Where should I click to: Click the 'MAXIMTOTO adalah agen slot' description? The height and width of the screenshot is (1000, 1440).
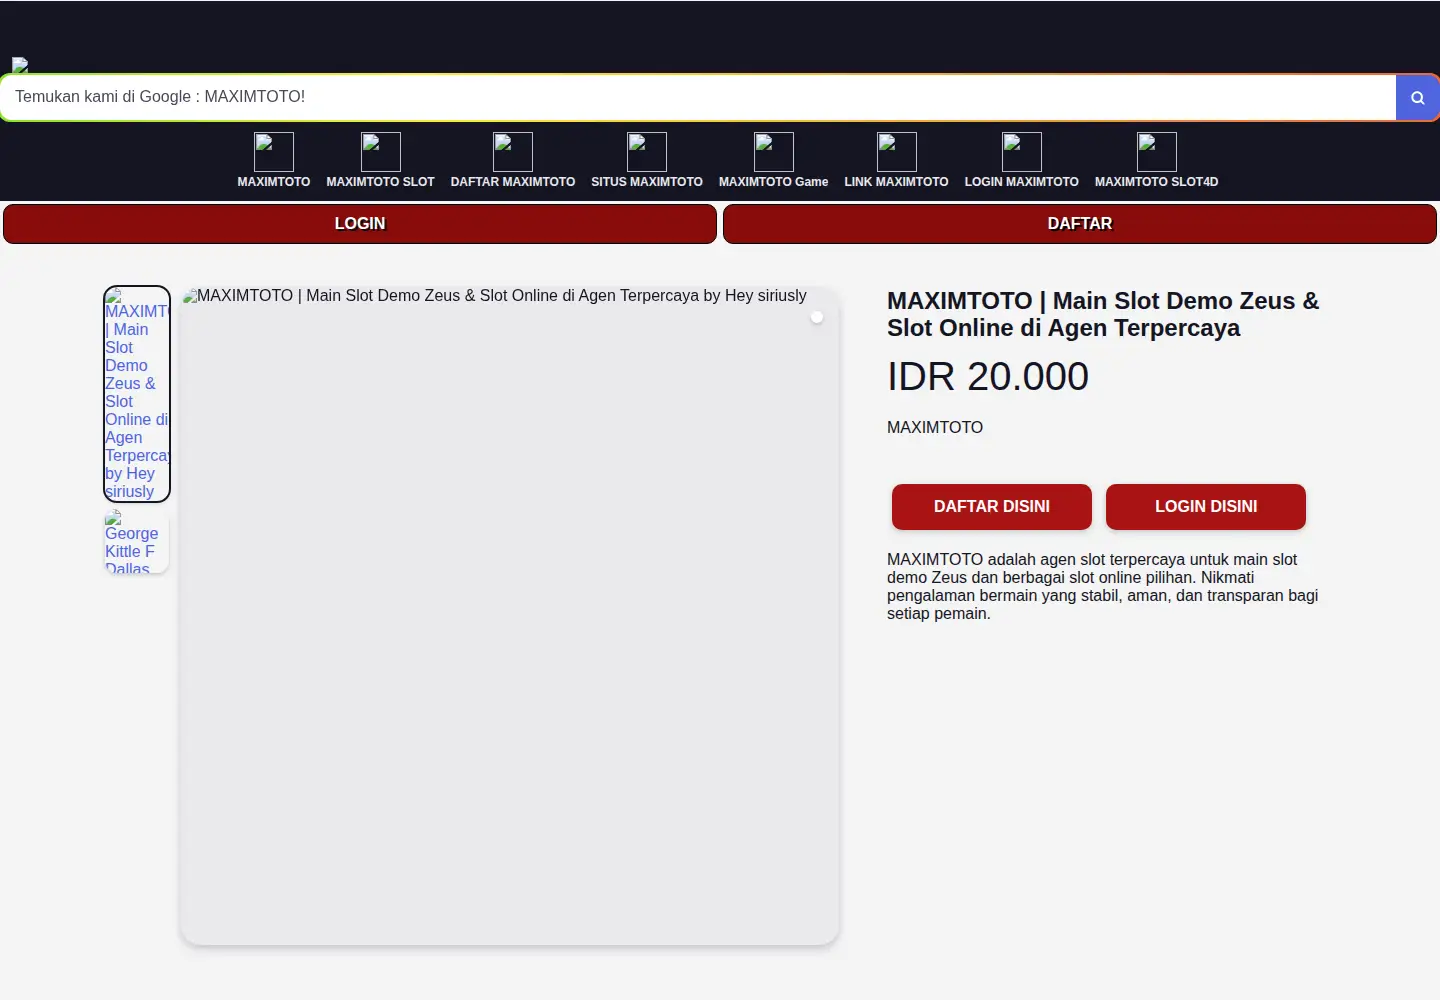click(1103, 587)
